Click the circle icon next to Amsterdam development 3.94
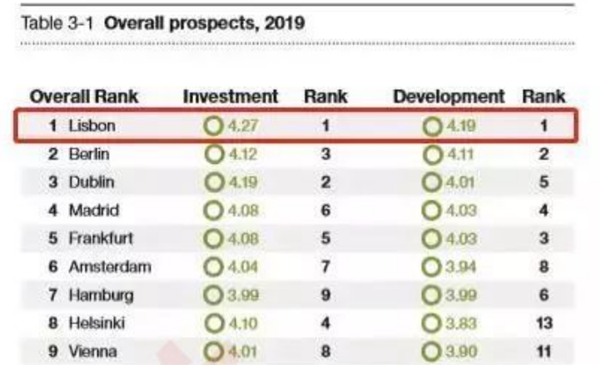Image resolution: width=600 pixels, height=365 pixels. click(432, 267)
